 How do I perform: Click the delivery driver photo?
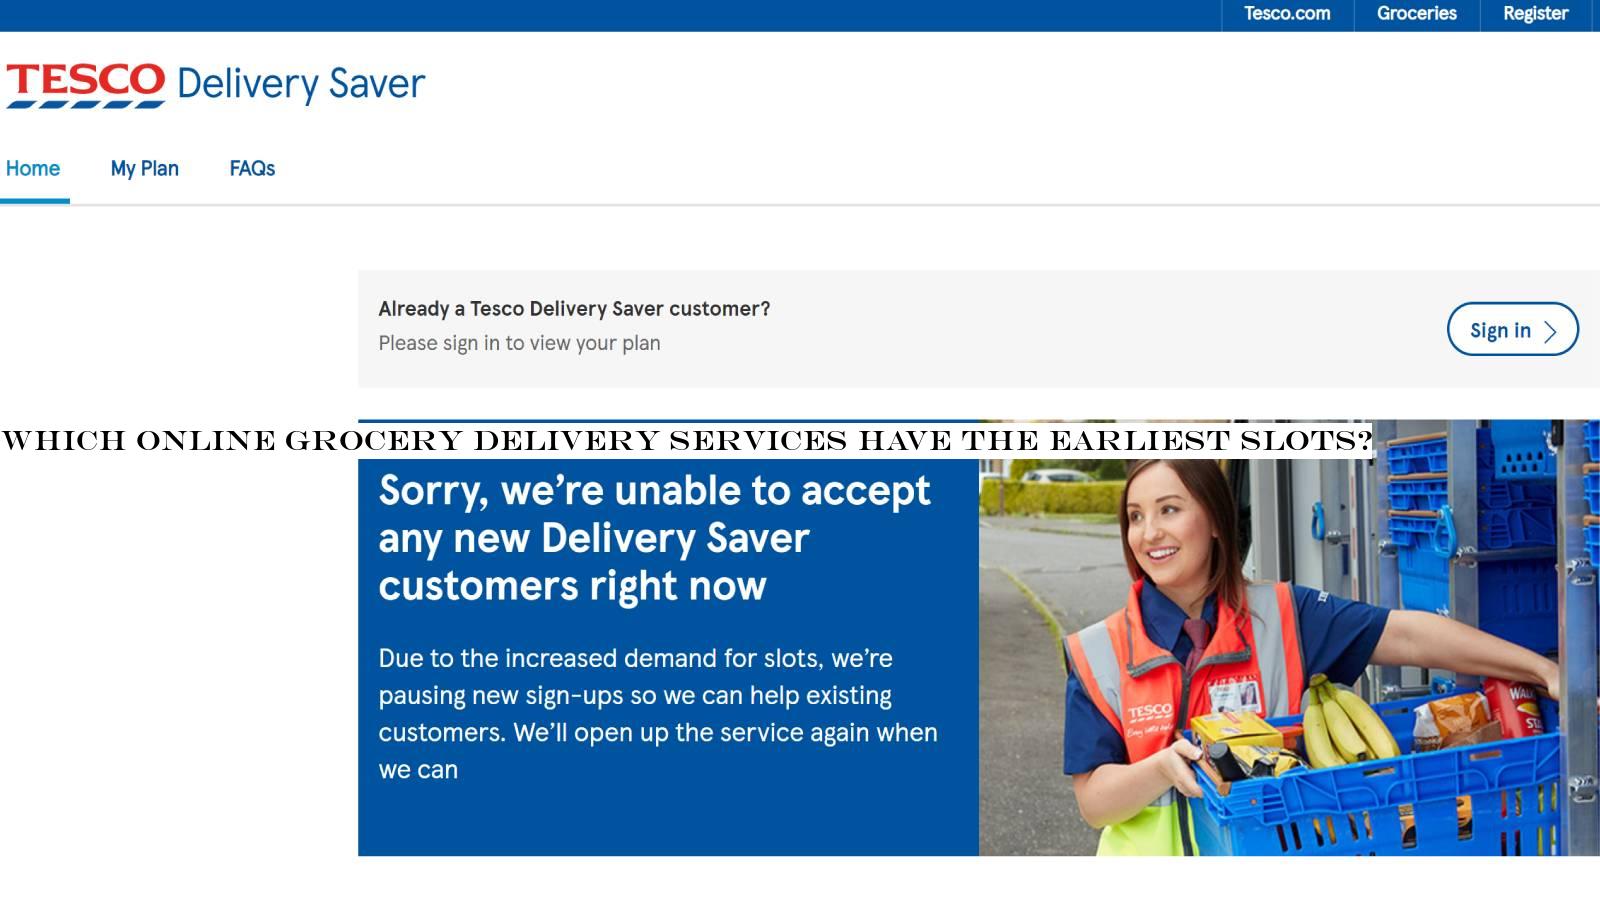pyautogui.click(x=1289, y=638)
